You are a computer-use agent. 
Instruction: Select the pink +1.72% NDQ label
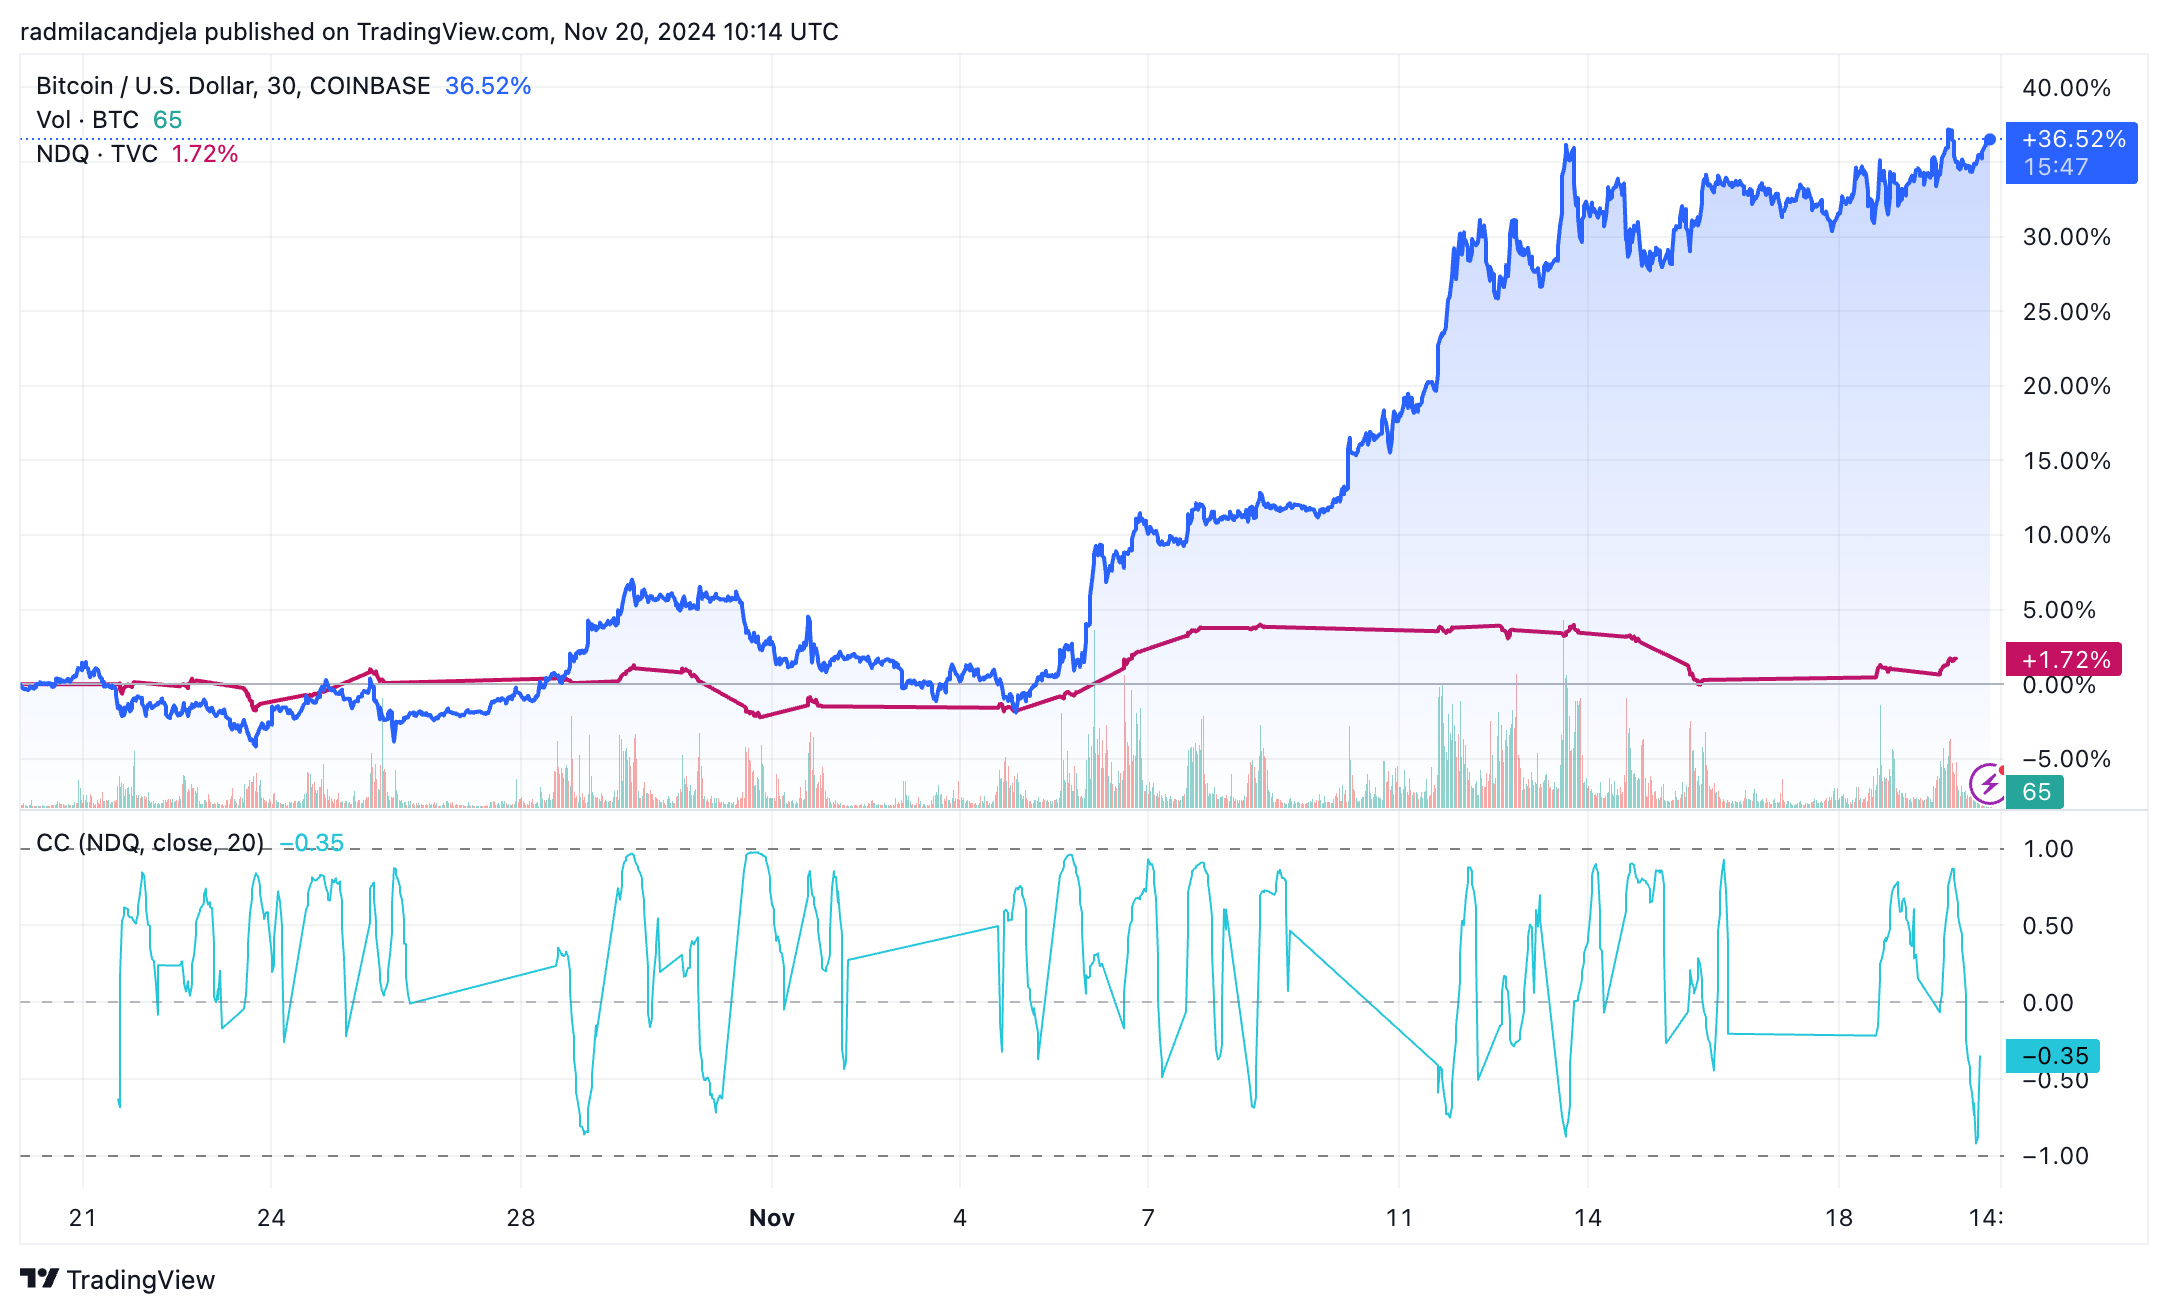pyautogui.click(x=2063, y=660)
